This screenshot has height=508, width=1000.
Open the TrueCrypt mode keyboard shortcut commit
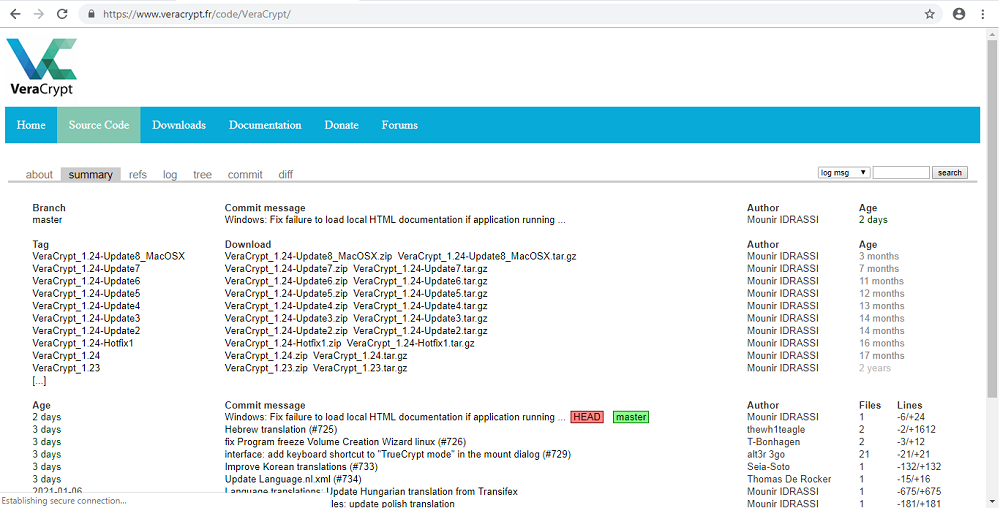(x=397, y=454)
